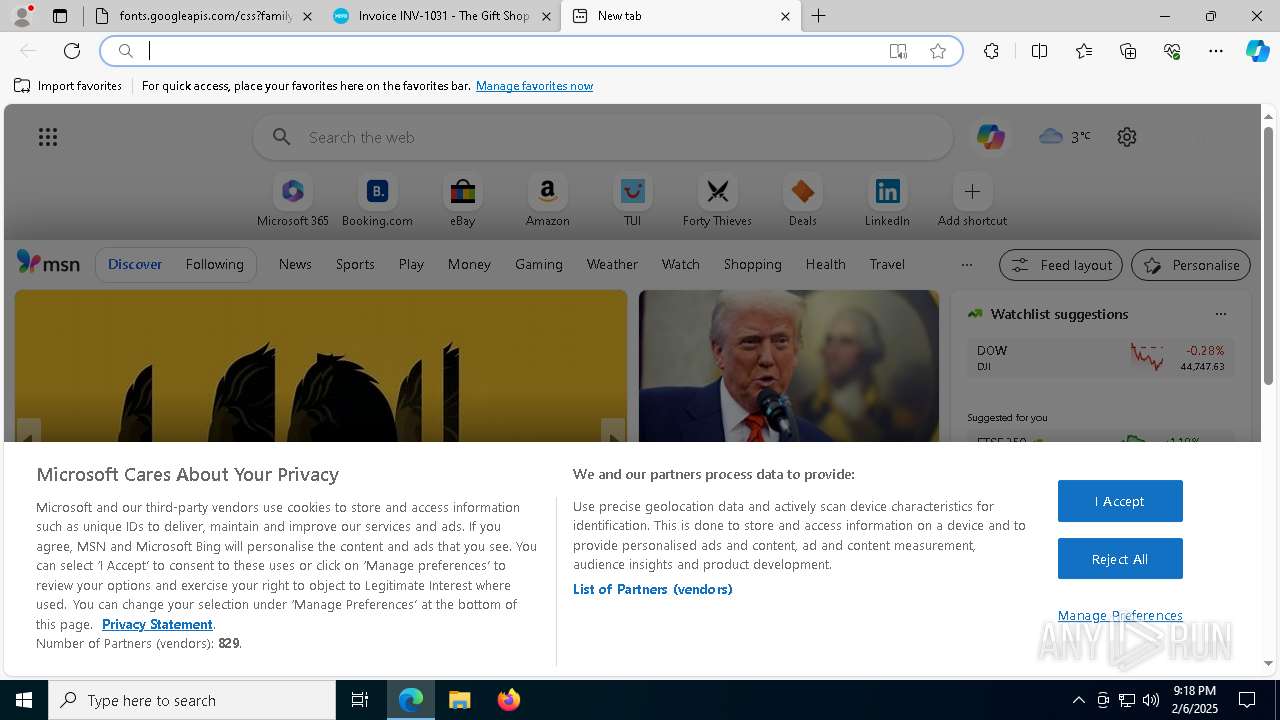Click I Accept on privacy banner
Screen dimensions: 1280x720
[1120, 501]
